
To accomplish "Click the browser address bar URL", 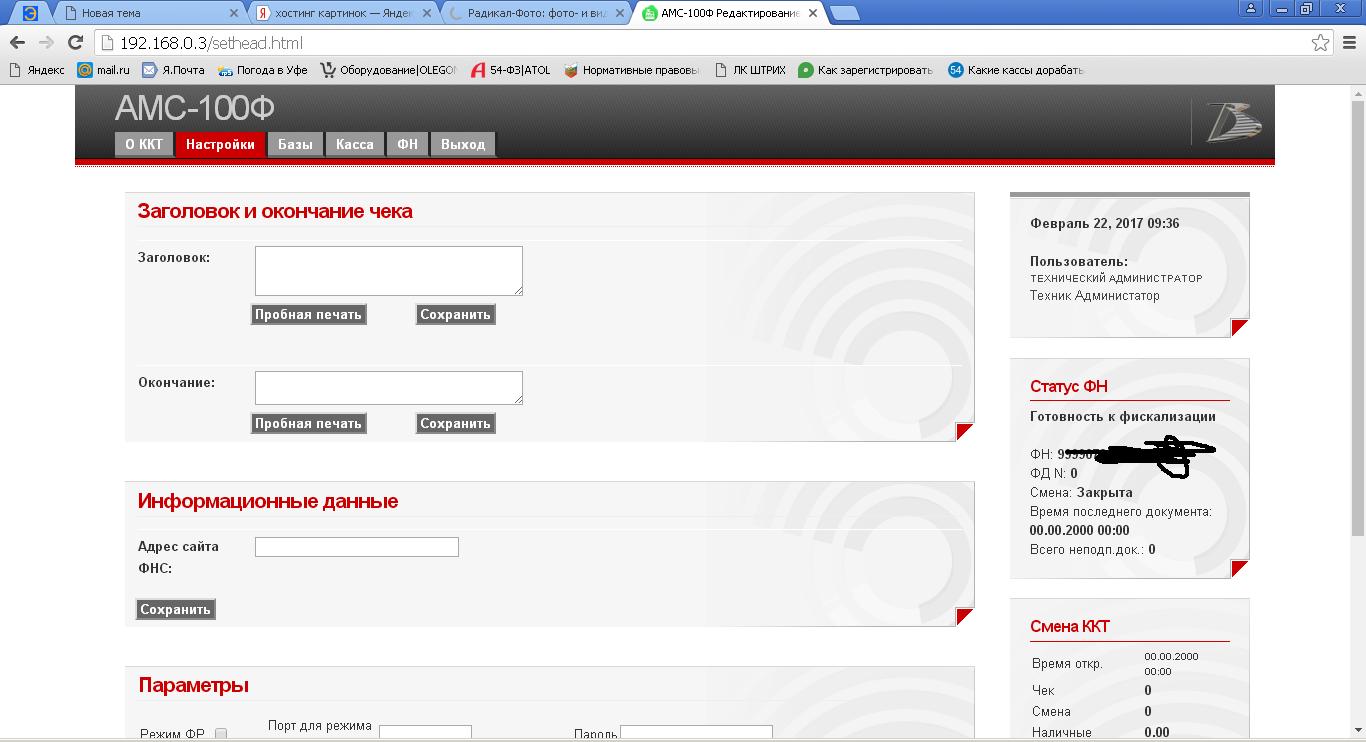I will pos(211,43).
